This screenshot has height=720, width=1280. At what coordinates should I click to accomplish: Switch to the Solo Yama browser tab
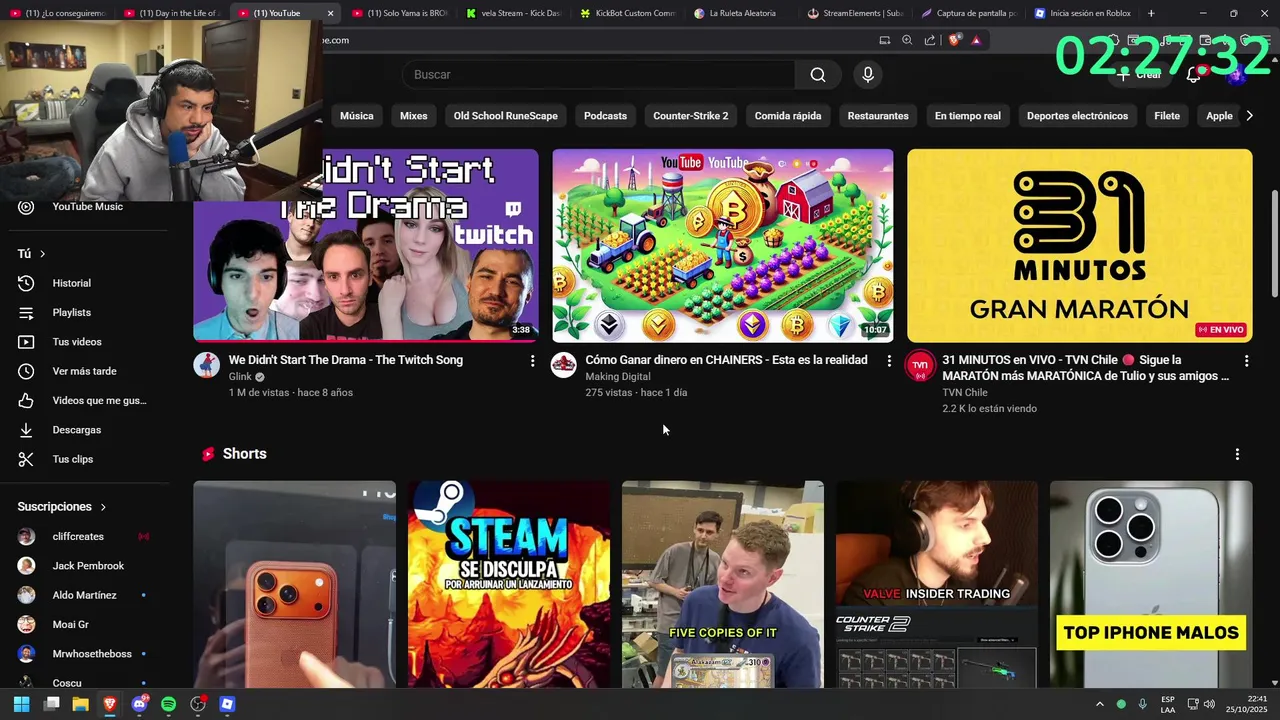[400, 13]
